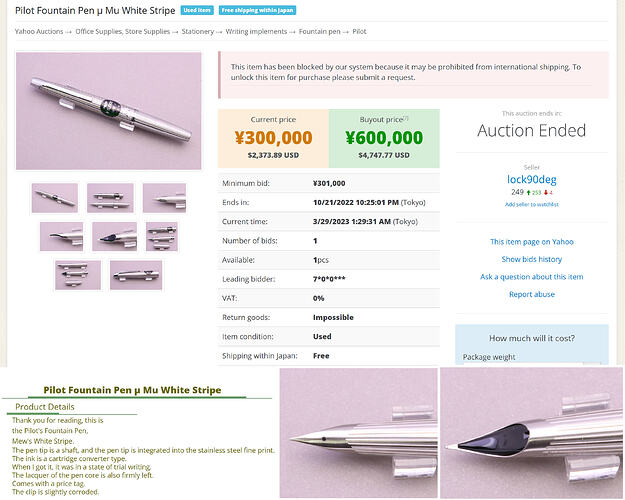Open seller lock90deg profile
Viewport: 625px width, 500px height.
click(x=531, y=179)
